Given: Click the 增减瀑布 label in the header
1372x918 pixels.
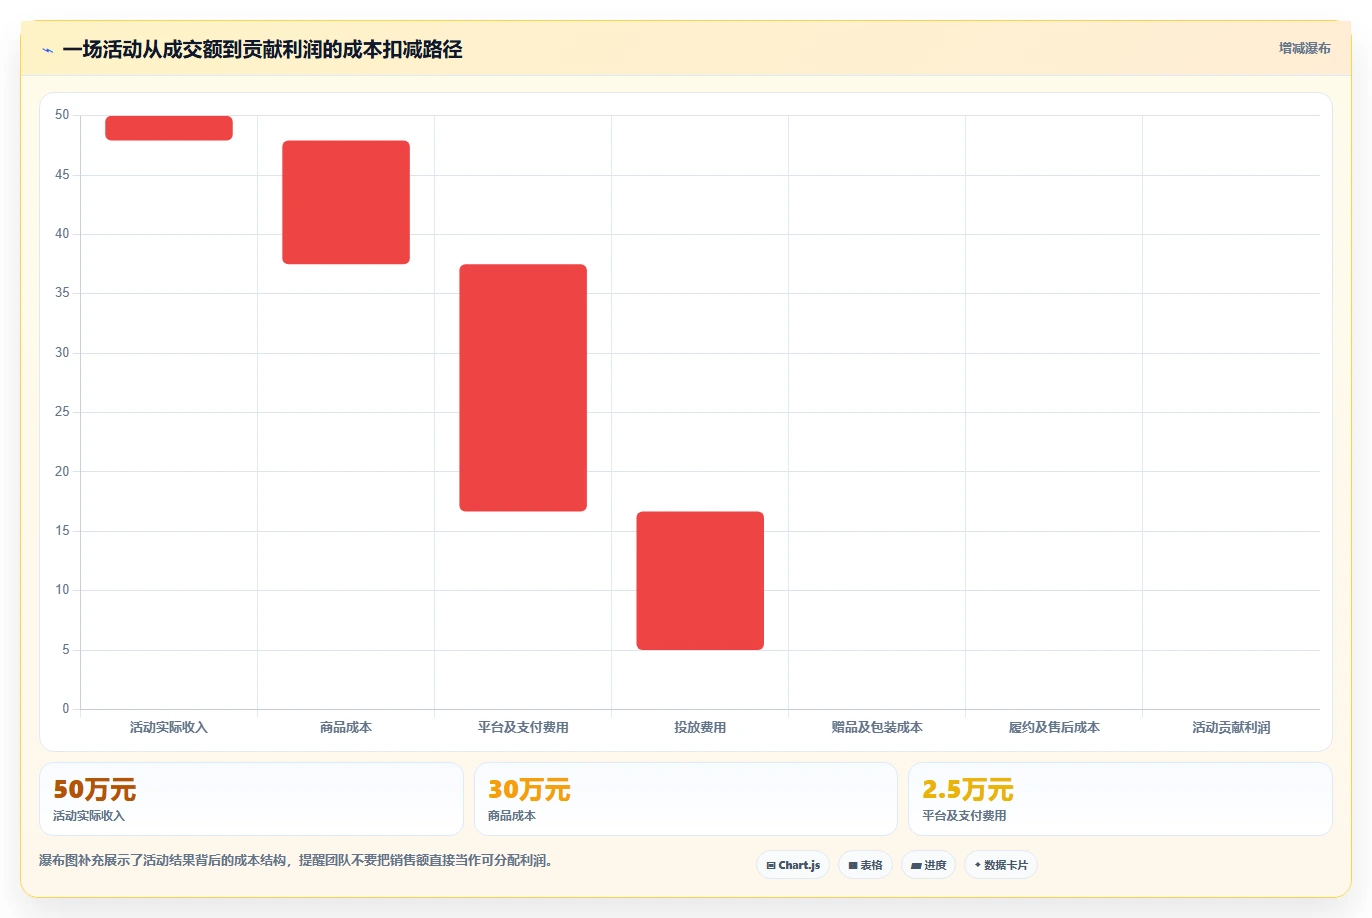Looking at the screenshot, I should pyautogui.click(x=1304, y=48).
